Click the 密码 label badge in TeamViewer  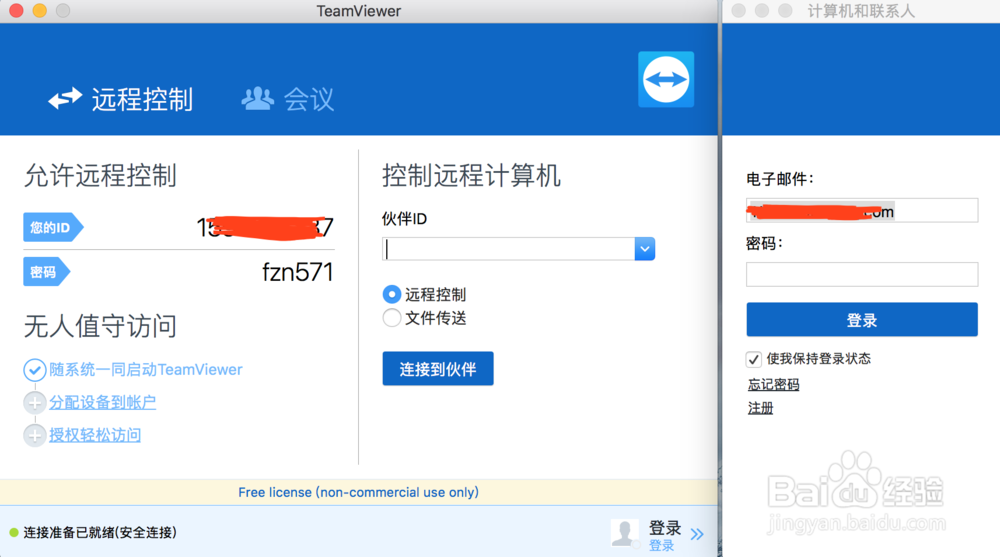(x=47, y=272)
